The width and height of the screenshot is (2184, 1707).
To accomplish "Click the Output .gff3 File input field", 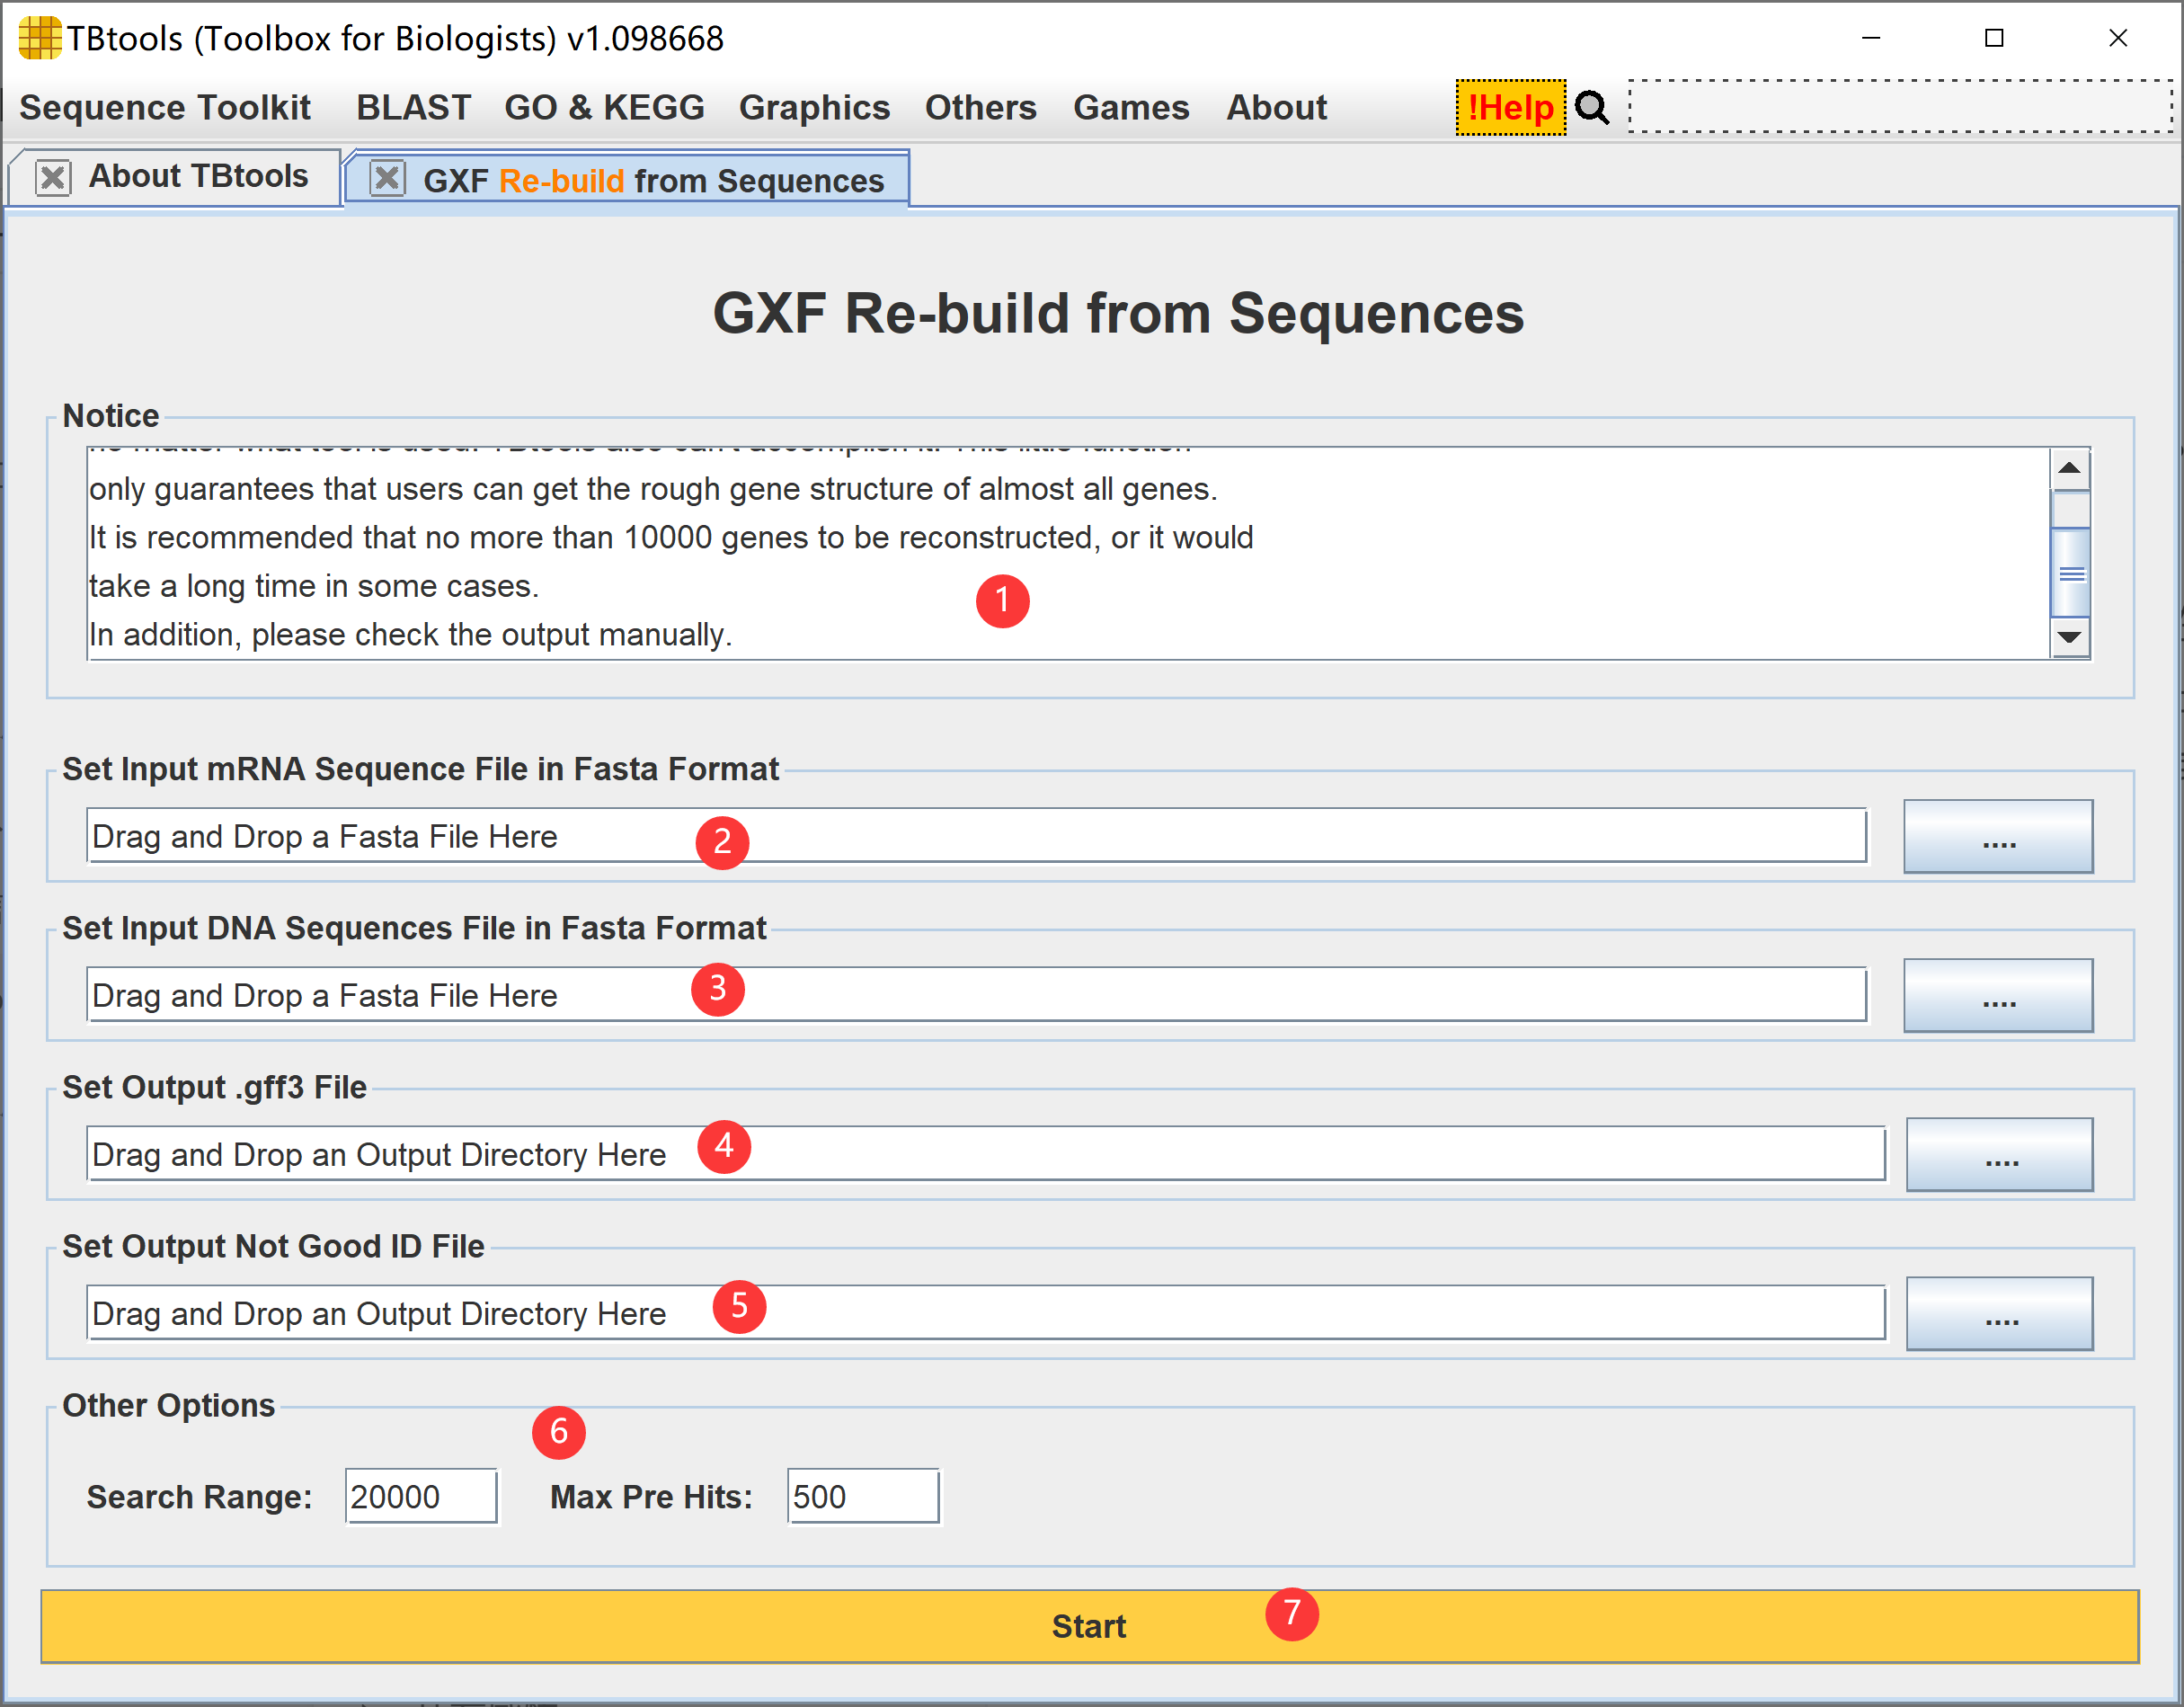I will pos(986,1153).
